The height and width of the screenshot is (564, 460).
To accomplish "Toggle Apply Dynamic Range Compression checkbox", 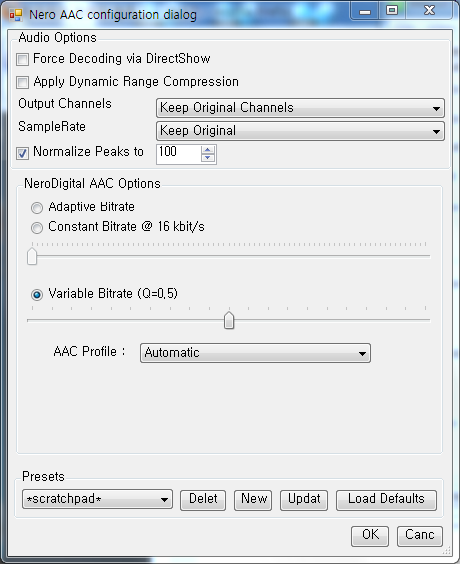I will (x=22, y=82).
